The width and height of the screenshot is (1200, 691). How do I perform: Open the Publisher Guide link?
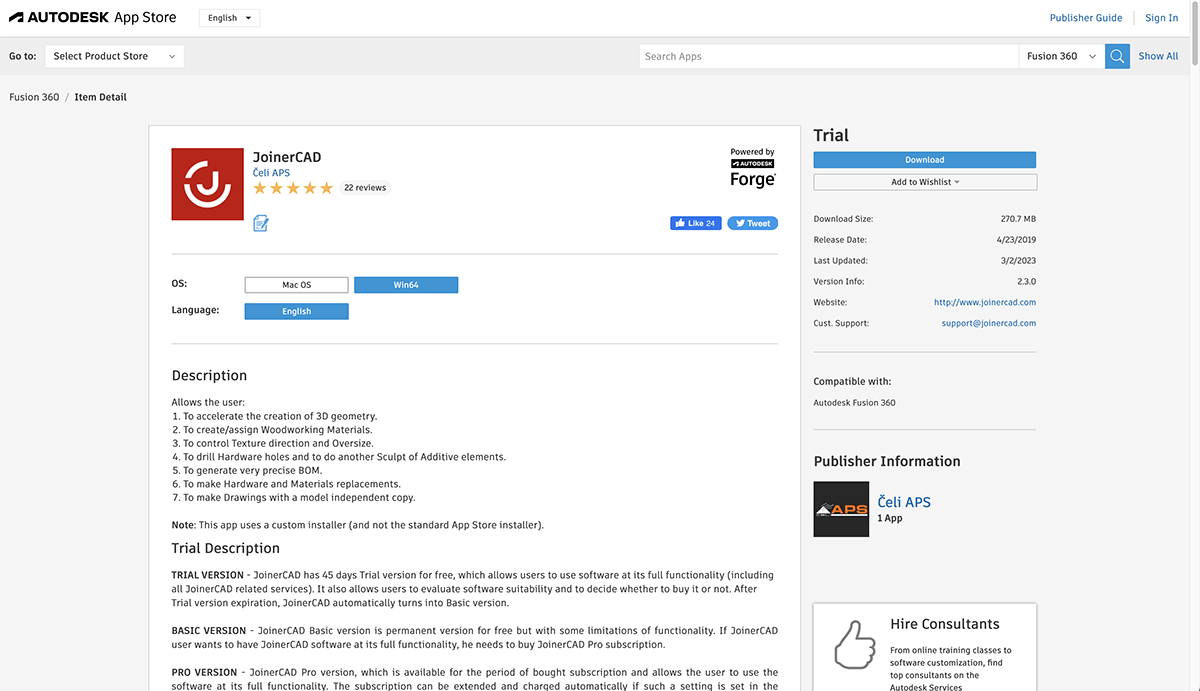pyautogui.click(x=1086, y=18)
